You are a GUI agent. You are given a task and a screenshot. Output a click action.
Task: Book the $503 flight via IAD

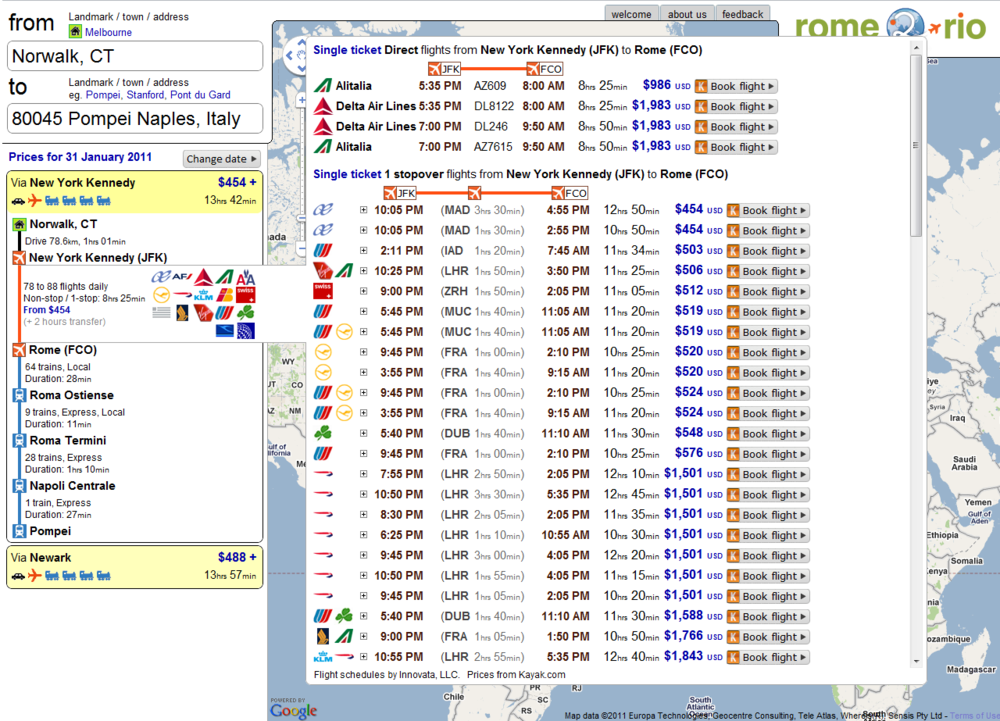tap(768, 251)
